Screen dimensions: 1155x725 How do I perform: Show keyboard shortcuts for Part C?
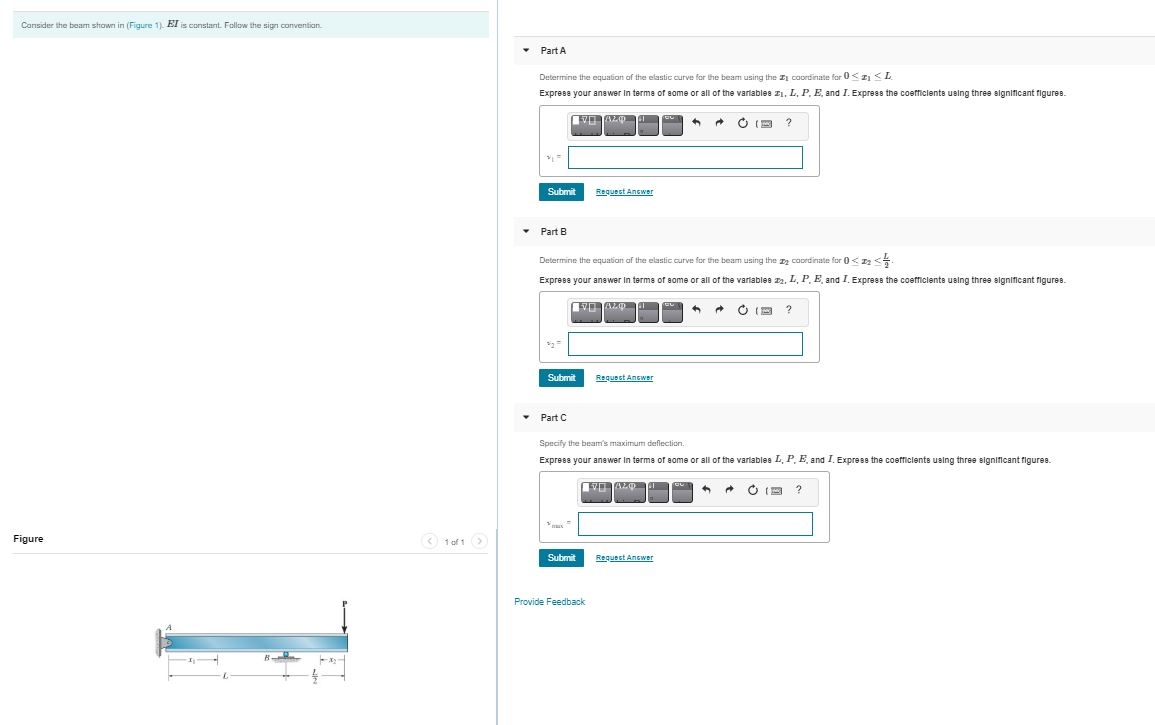pyautogui.click(x=775, y=491)
